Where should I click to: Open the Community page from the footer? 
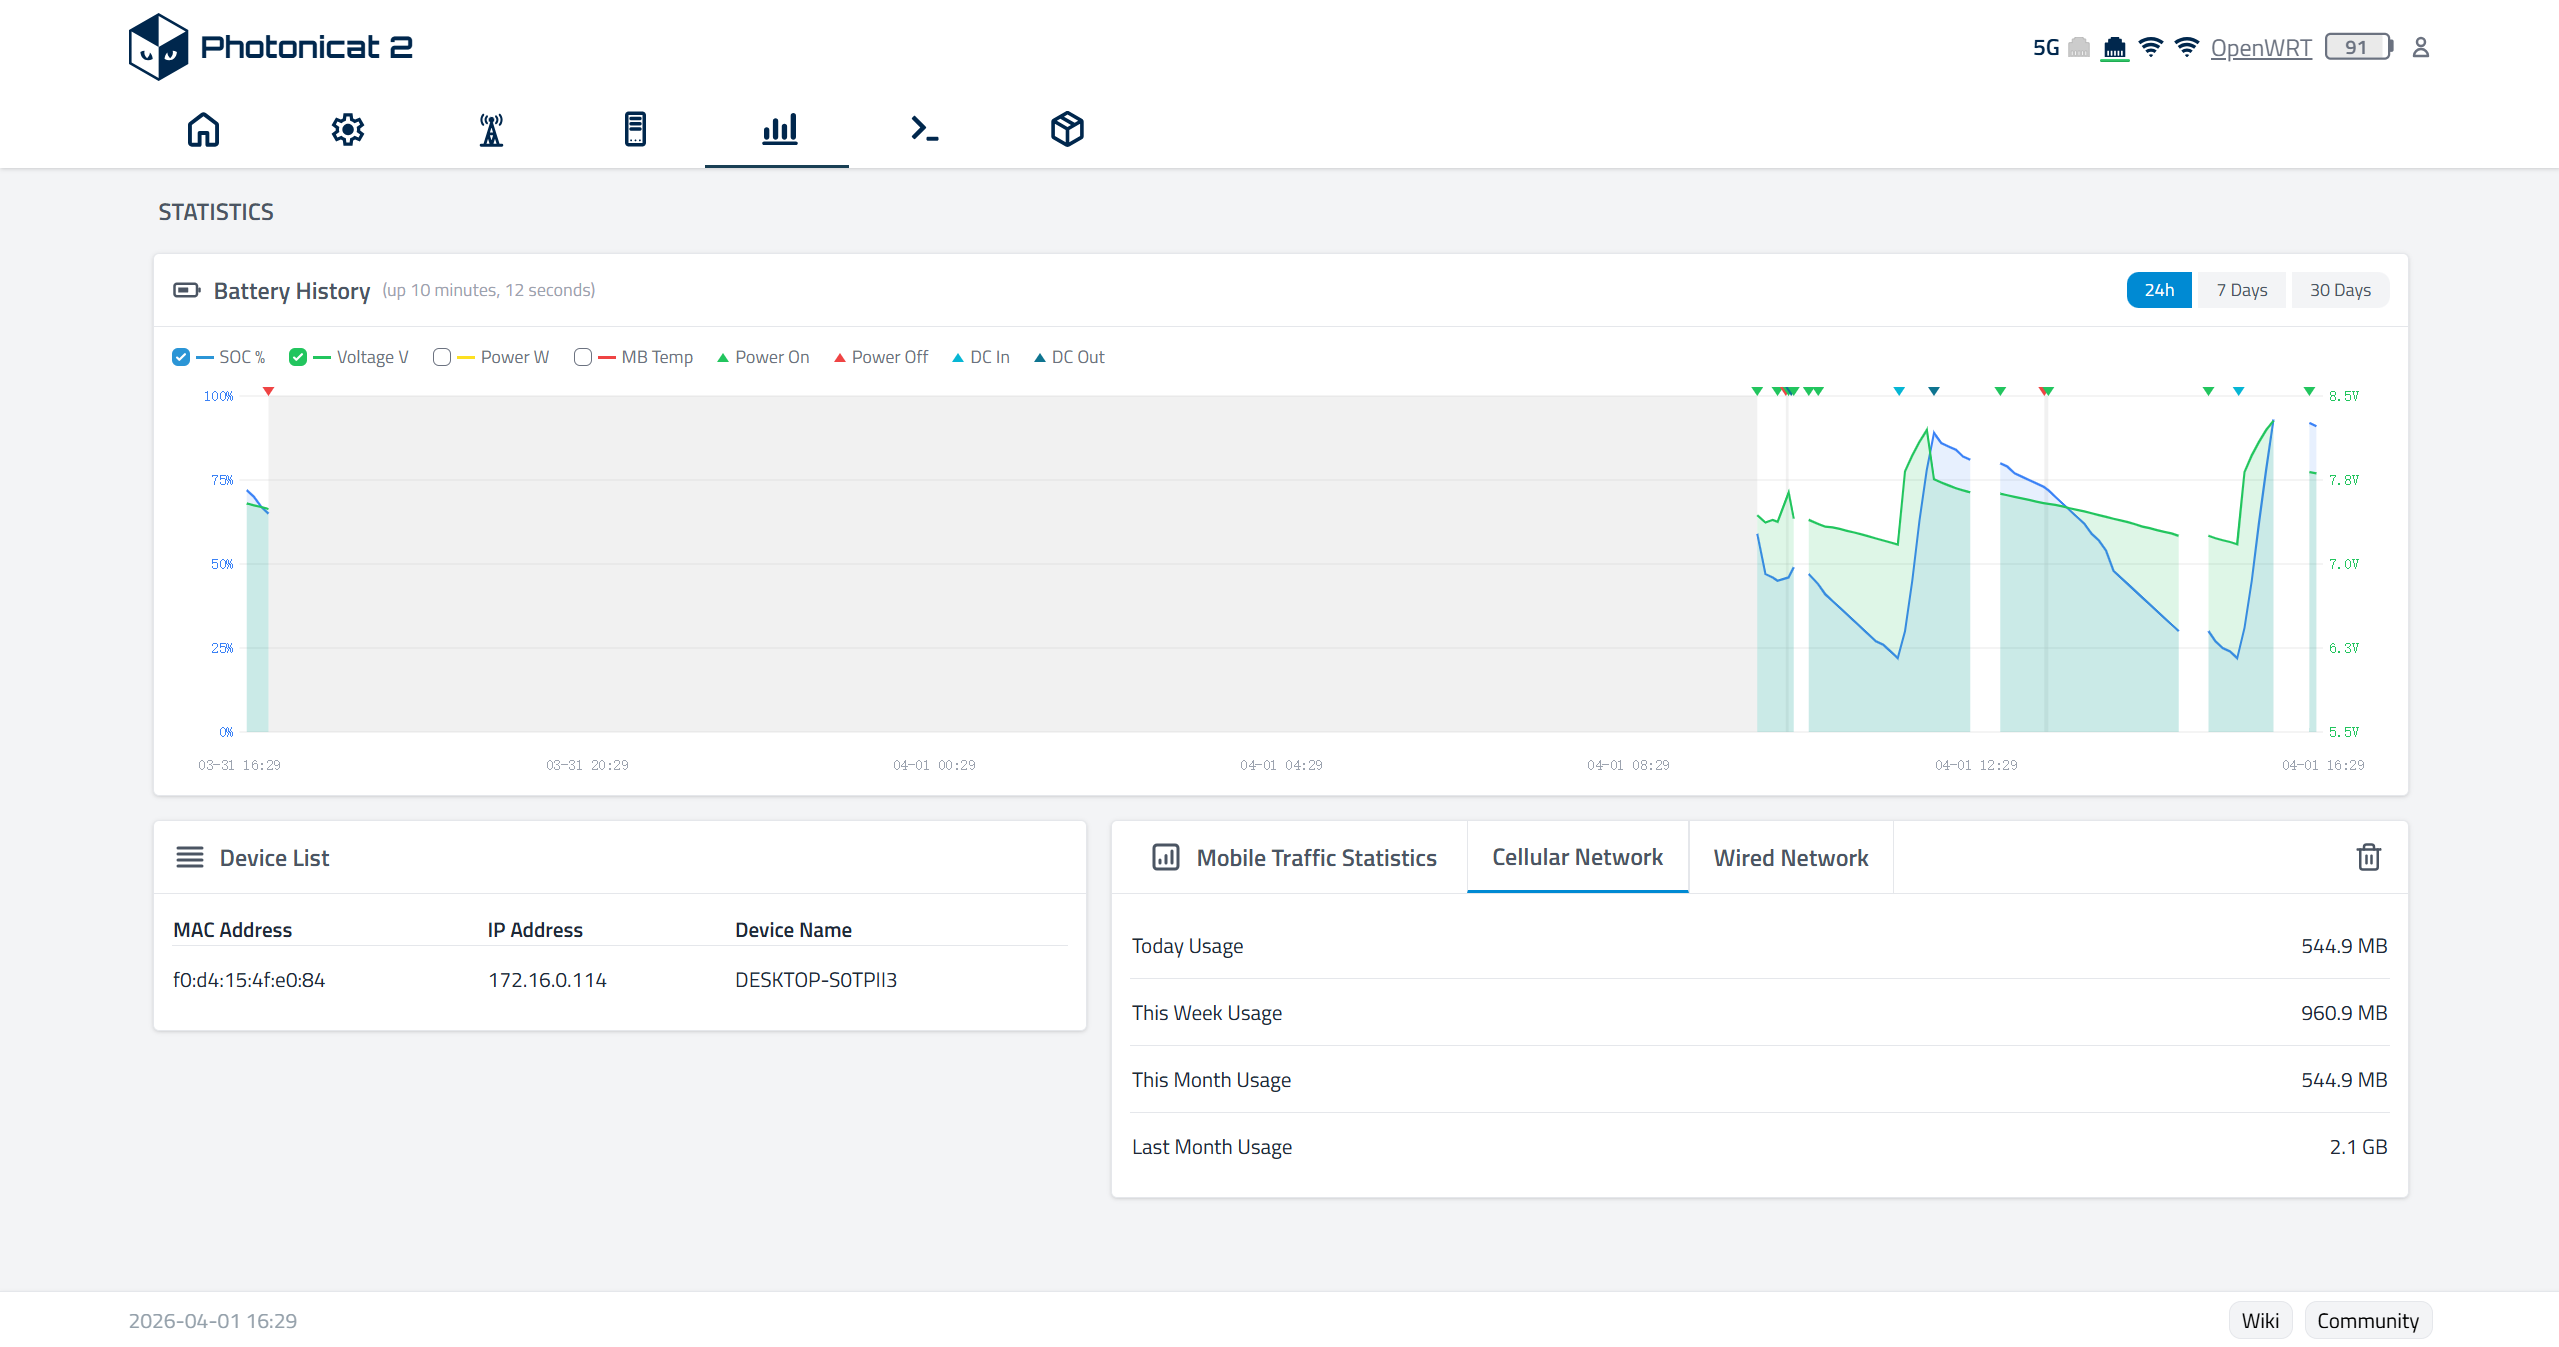tap(2368, 1320)
